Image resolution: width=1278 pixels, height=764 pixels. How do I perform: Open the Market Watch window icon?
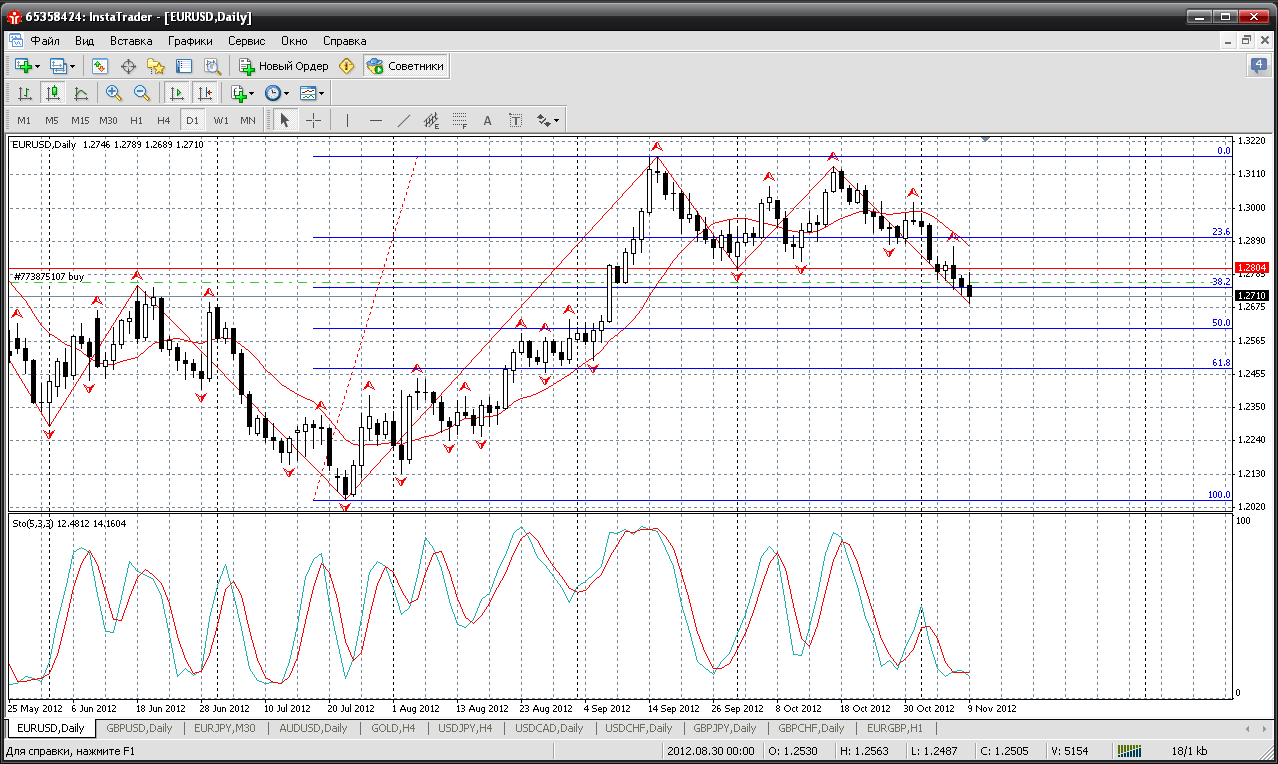tap(100, 66)
